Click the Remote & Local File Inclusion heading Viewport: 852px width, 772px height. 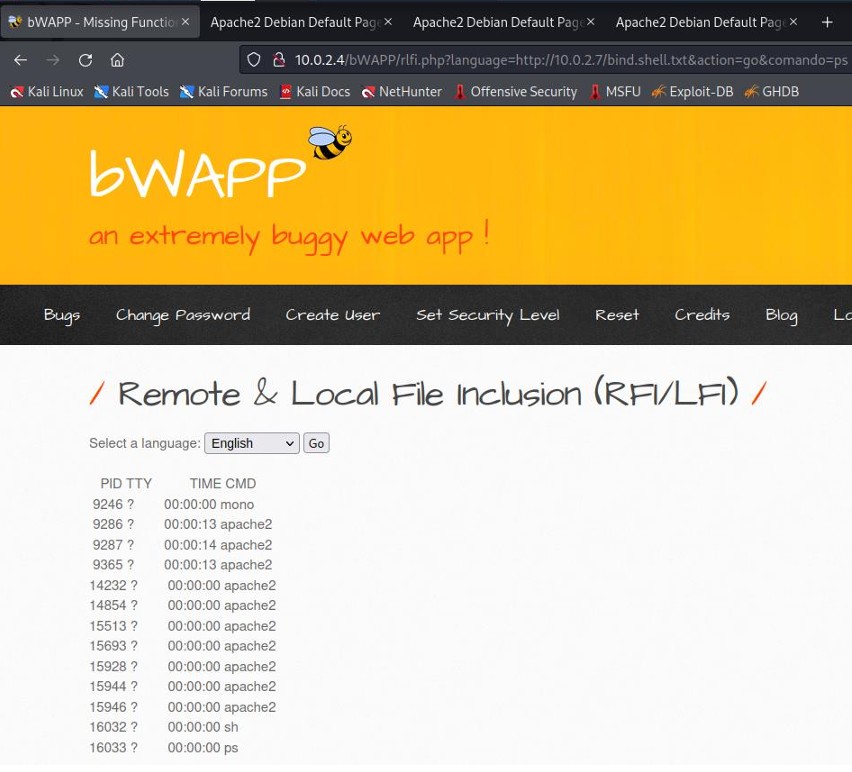[428, 393]
